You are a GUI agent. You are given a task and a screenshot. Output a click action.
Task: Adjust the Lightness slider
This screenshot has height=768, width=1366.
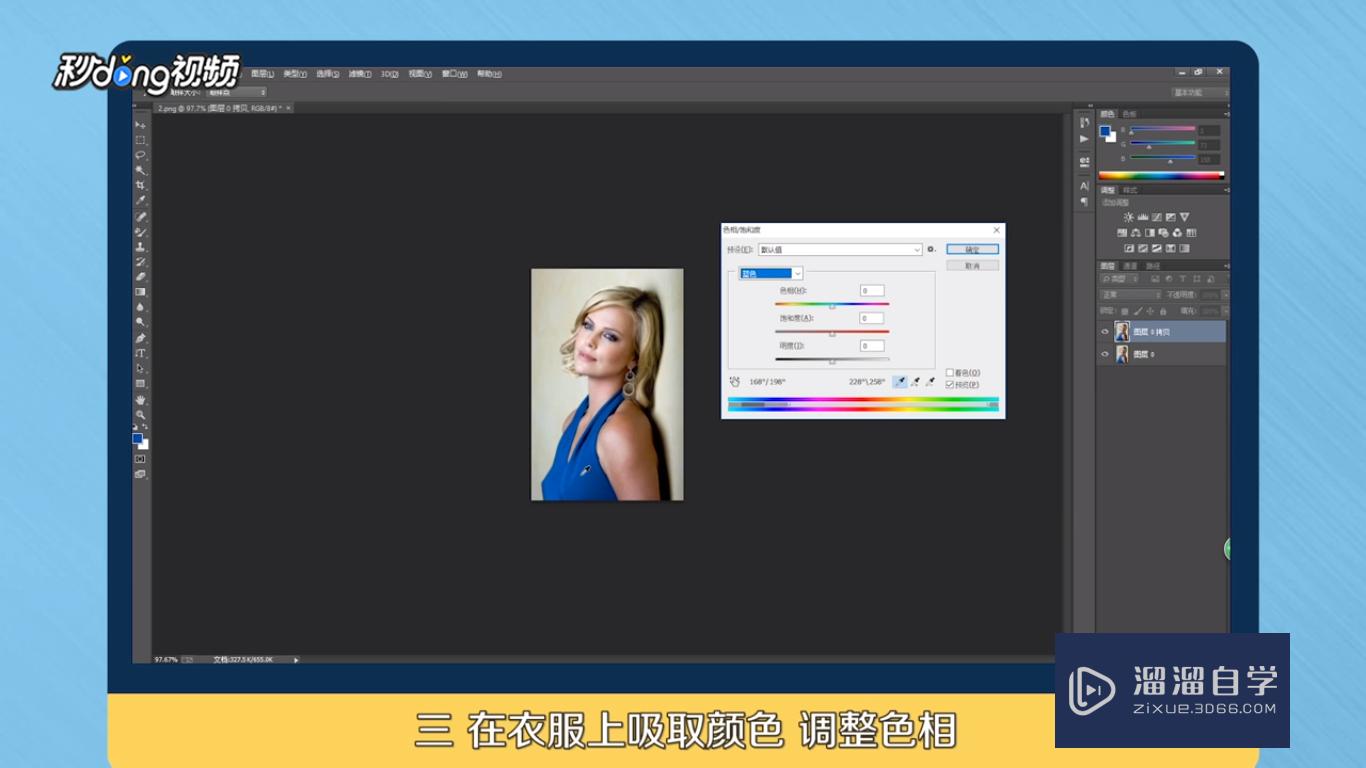[832, 360]
